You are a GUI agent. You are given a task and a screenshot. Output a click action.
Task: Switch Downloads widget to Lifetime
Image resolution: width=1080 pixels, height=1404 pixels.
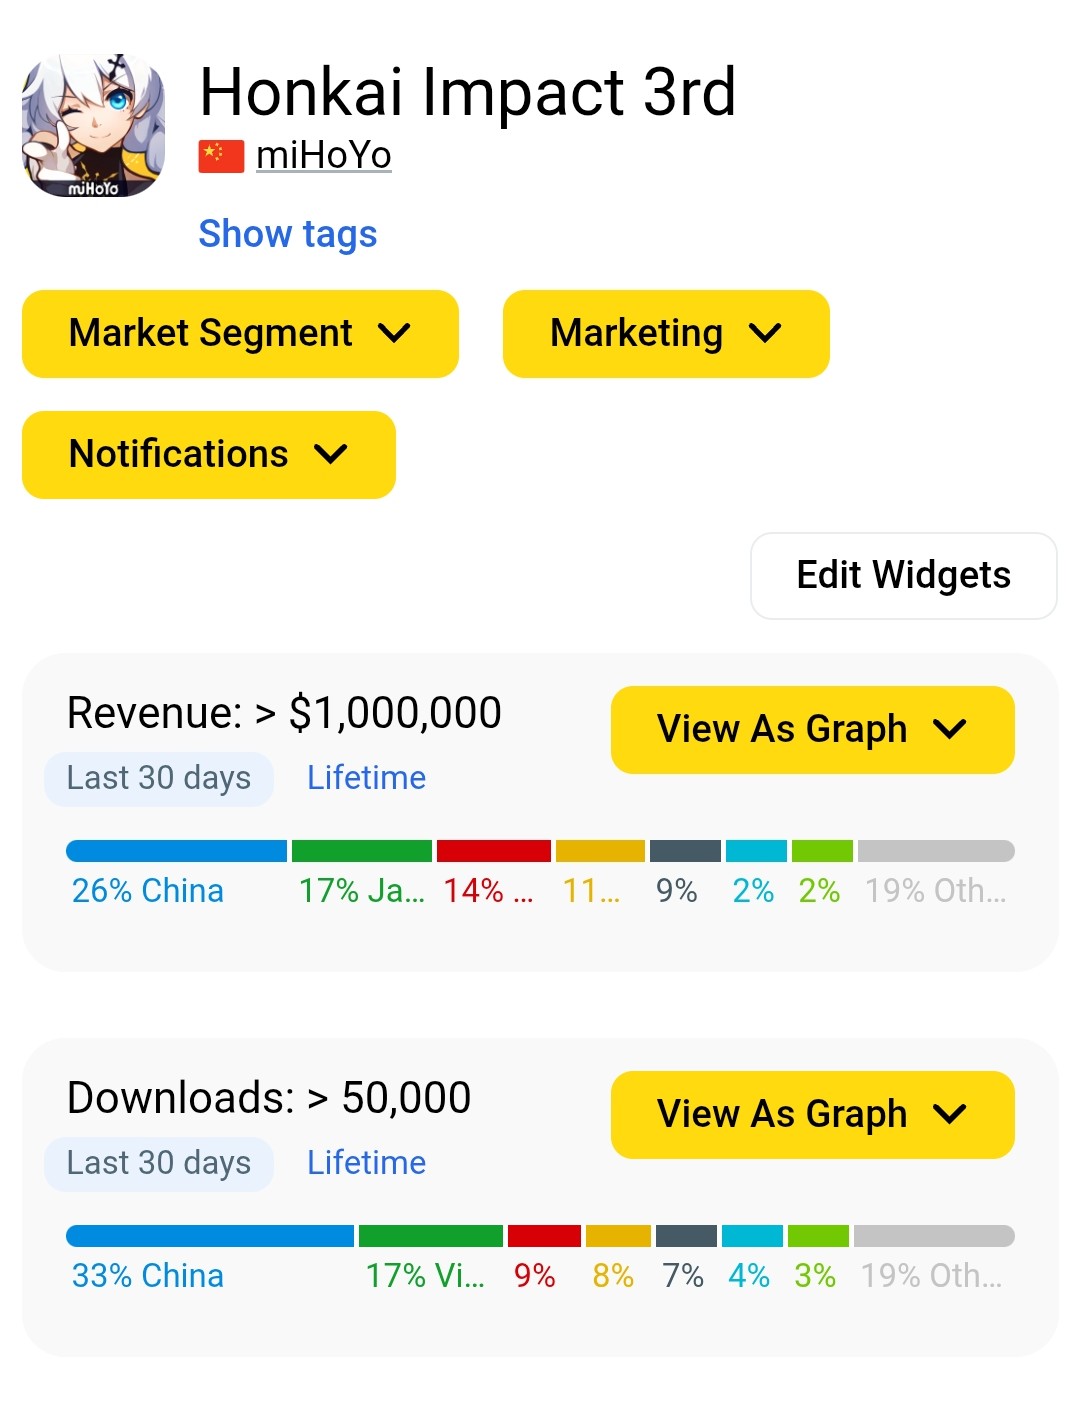pos(366,1163)
